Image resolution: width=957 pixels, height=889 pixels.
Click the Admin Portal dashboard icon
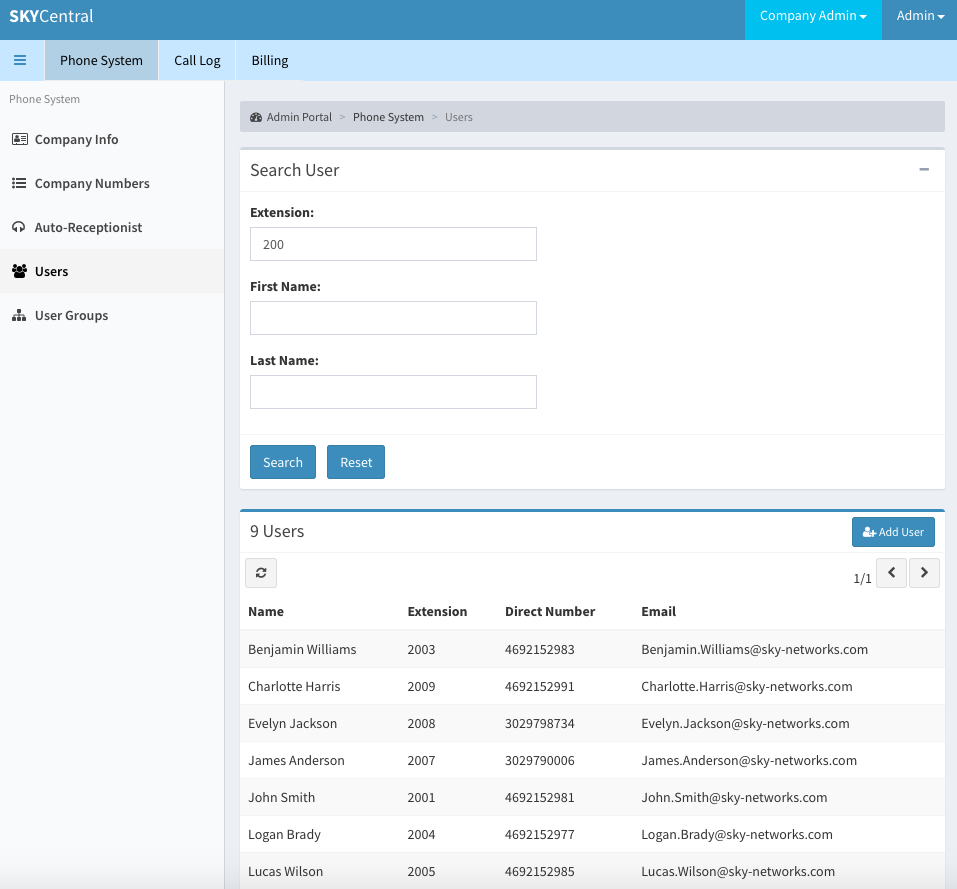[x=256, y=117]
